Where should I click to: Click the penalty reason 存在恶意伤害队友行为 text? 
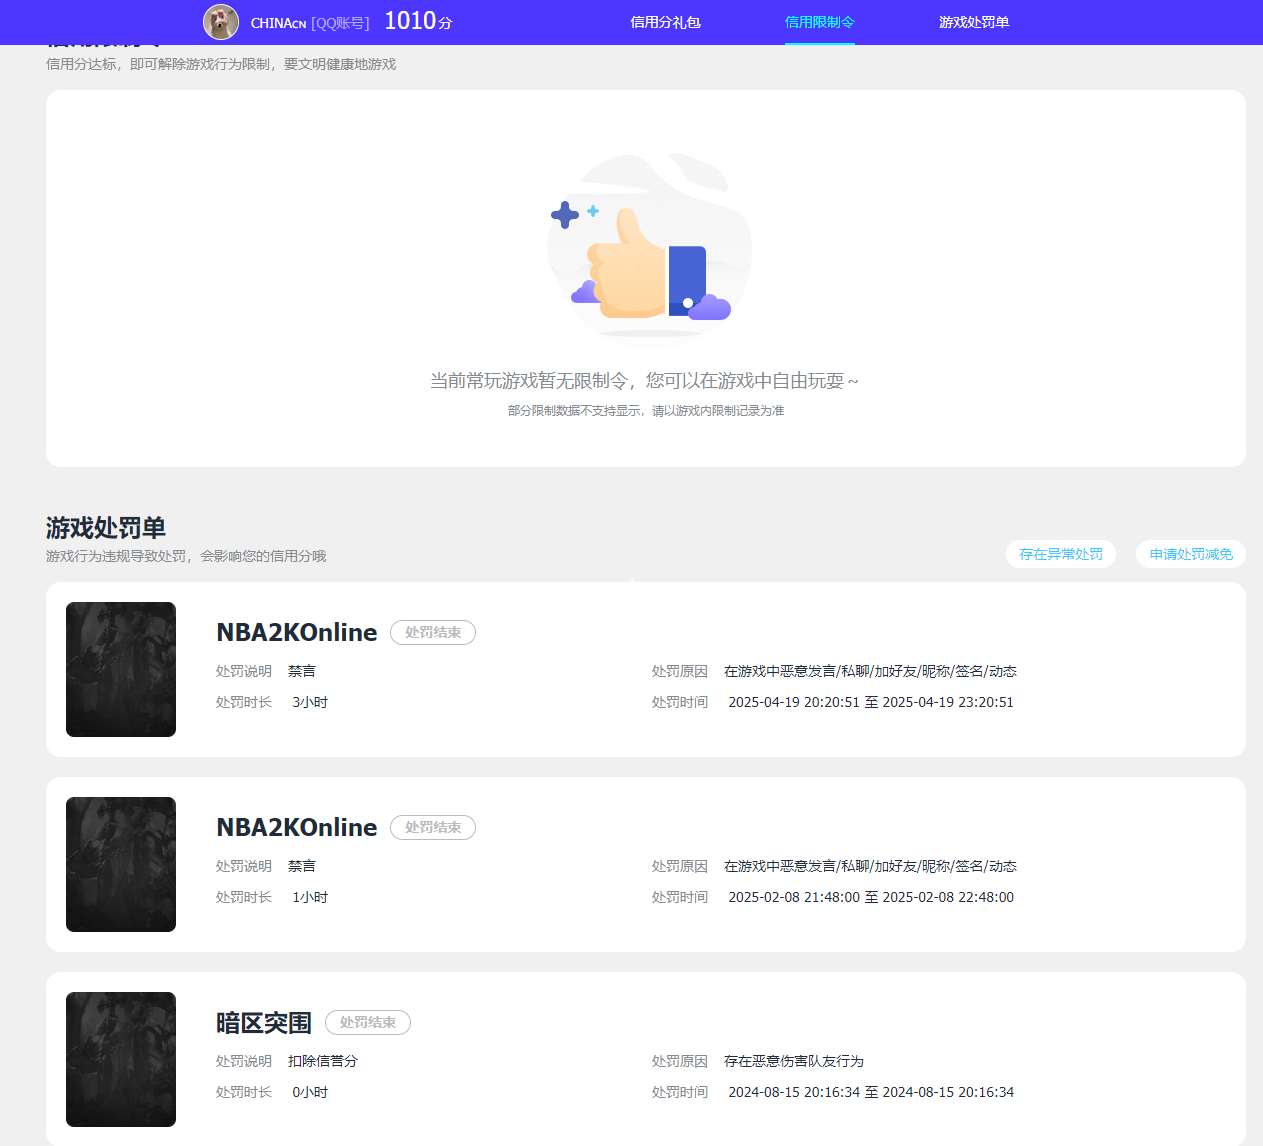tap(793, 1061)
